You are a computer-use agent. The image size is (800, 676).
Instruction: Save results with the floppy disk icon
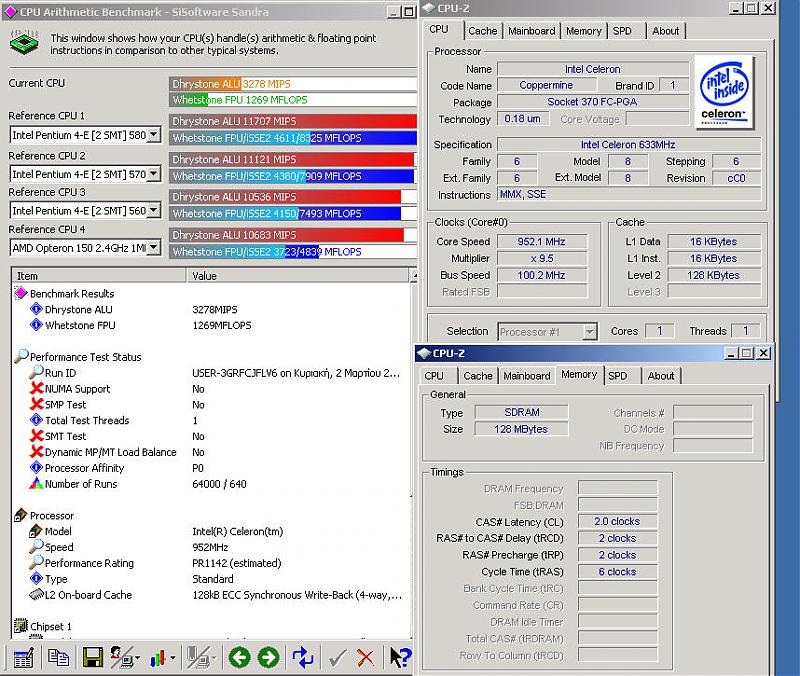(92, 657)
